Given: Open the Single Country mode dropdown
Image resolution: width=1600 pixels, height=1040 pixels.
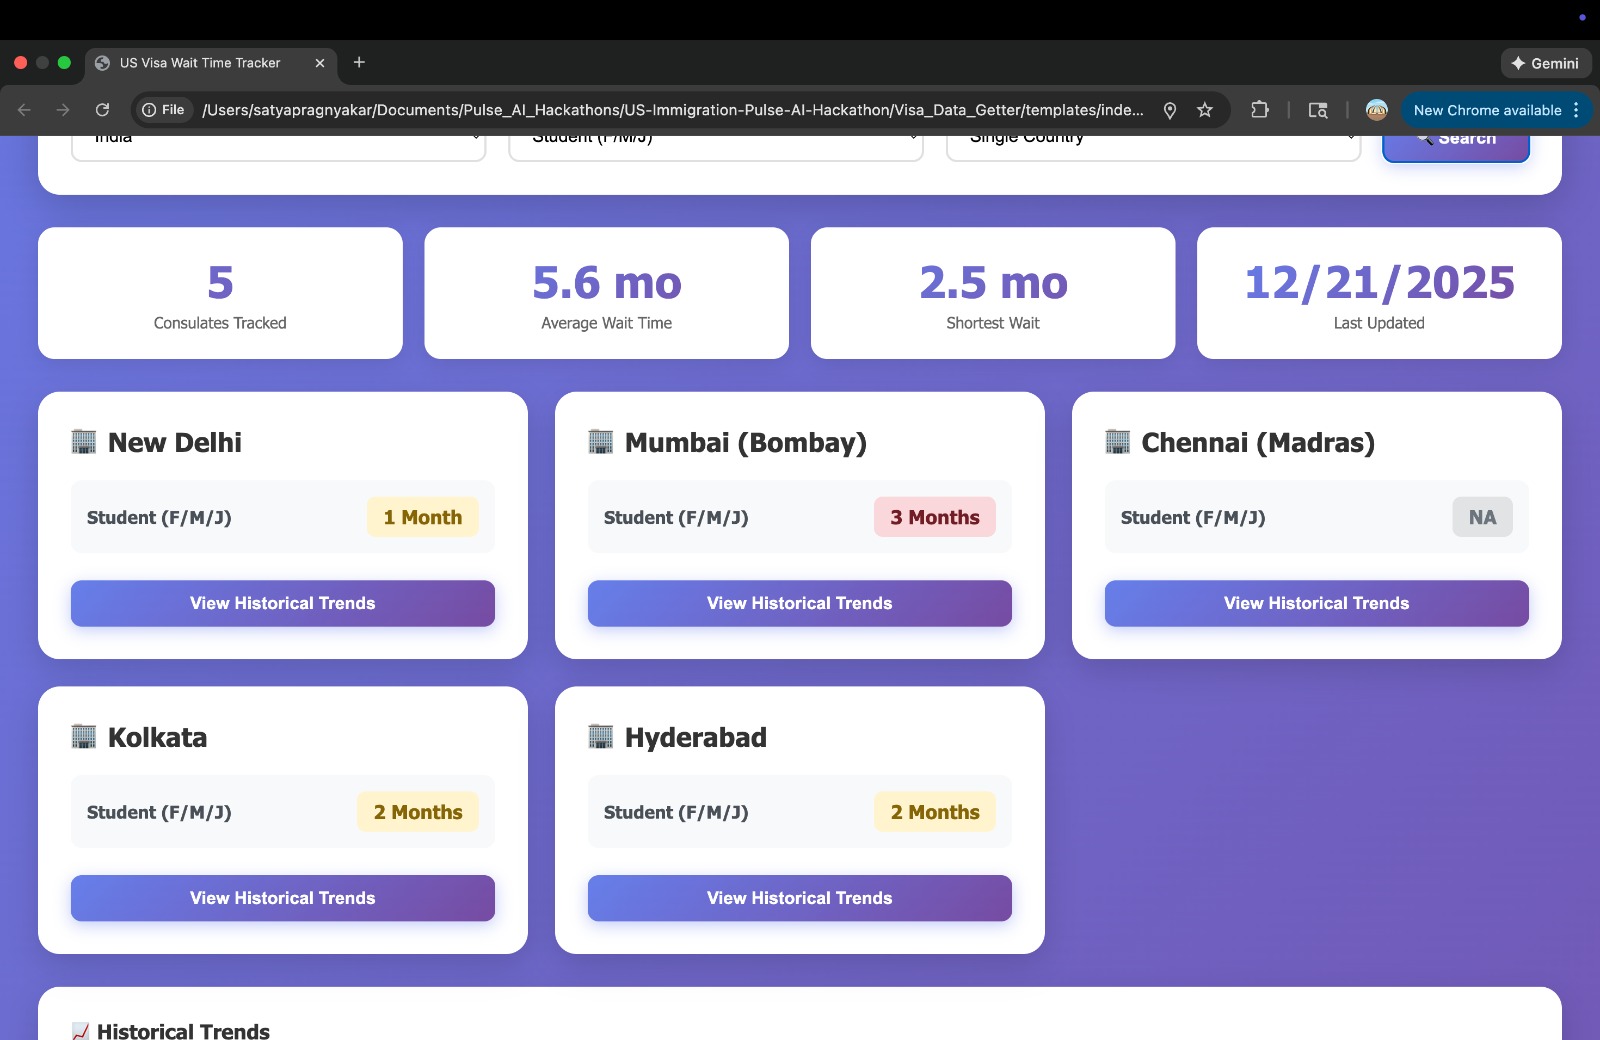Looking at the screenshot, I should (1154, 146).
